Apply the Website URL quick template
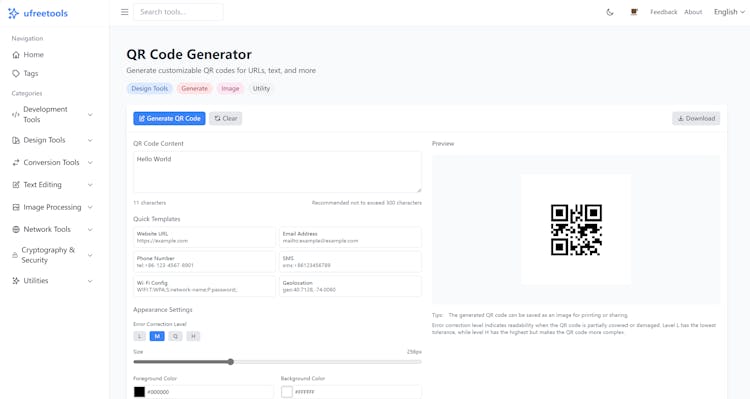 [x=204, y=237]
